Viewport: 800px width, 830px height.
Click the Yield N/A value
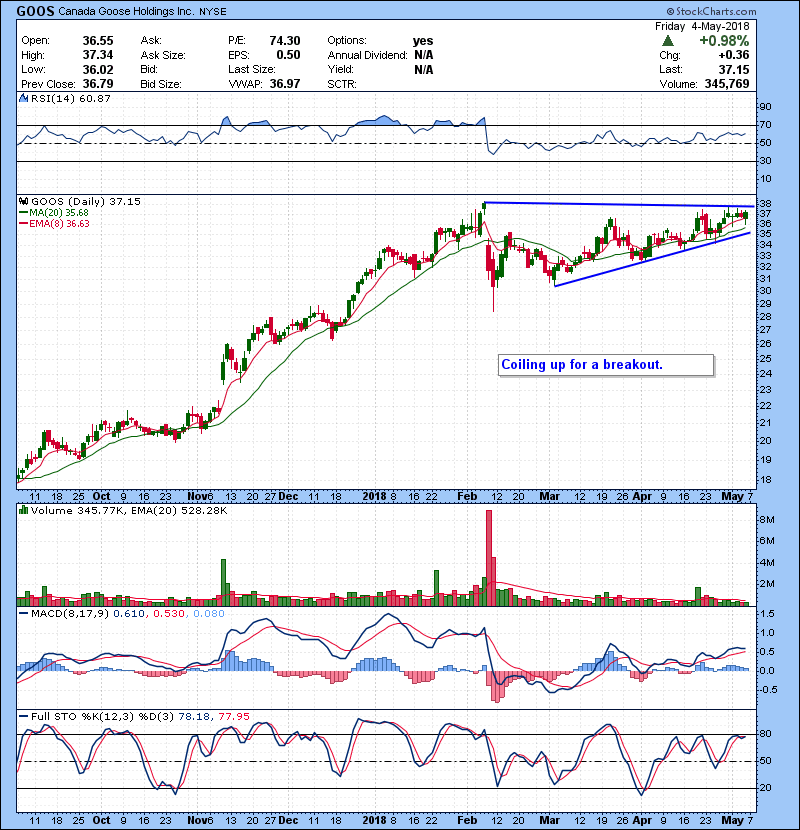(424, 69)
